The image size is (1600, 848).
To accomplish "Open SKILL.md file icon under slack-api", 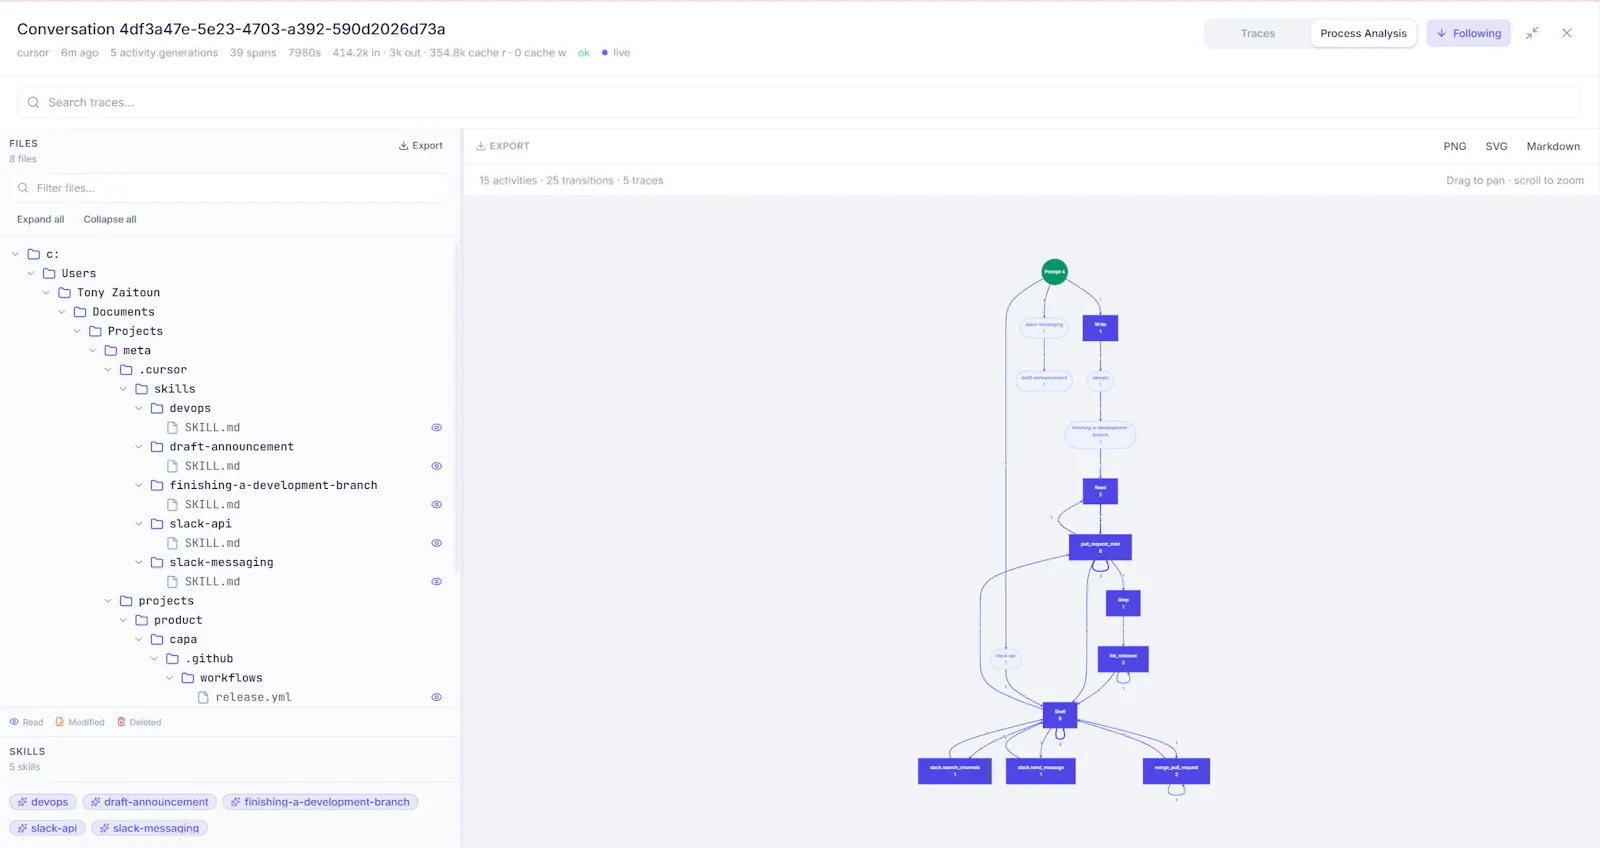I will [x=172, y=543].
